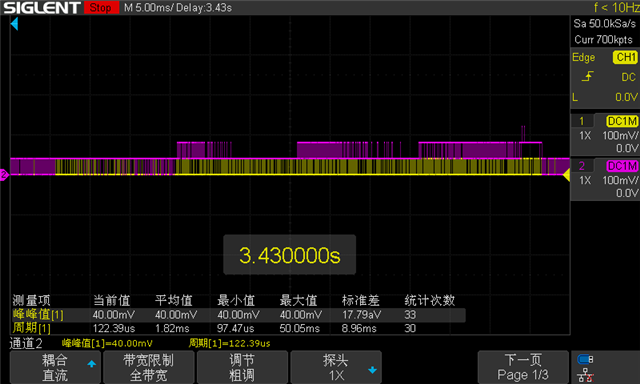Click the LAN network status icon
The height and width of the screenshot is (384, 640).
(x=585, y=375)
